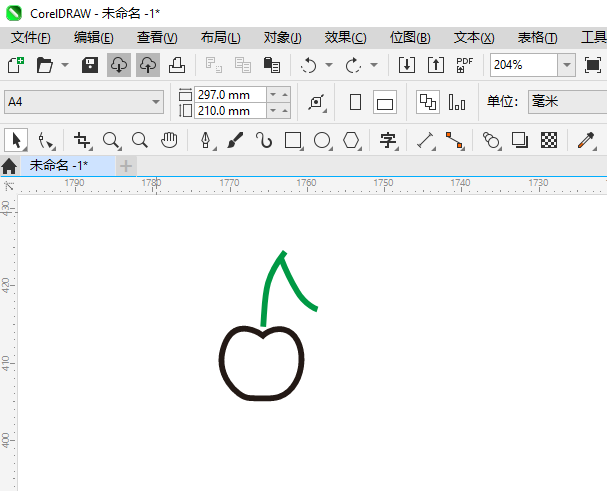
Task: Click the page width field 297.0 mm
Action: 230,94
